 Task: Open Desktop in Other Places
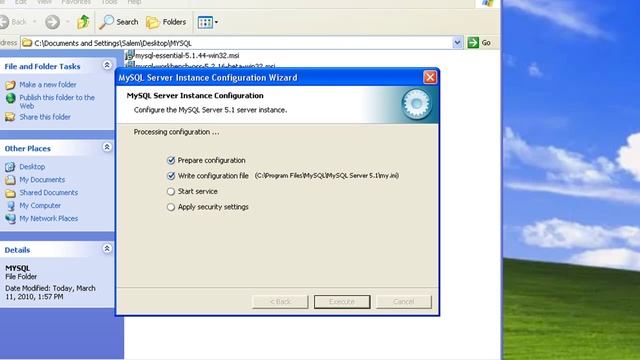(32, 167)
